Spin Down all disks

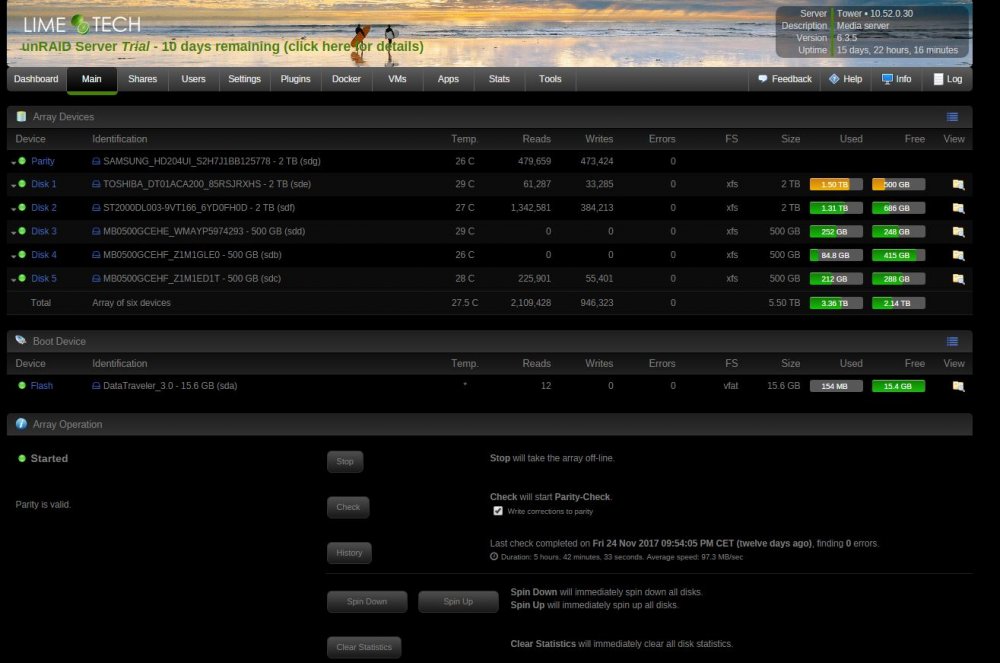[367, 601]
